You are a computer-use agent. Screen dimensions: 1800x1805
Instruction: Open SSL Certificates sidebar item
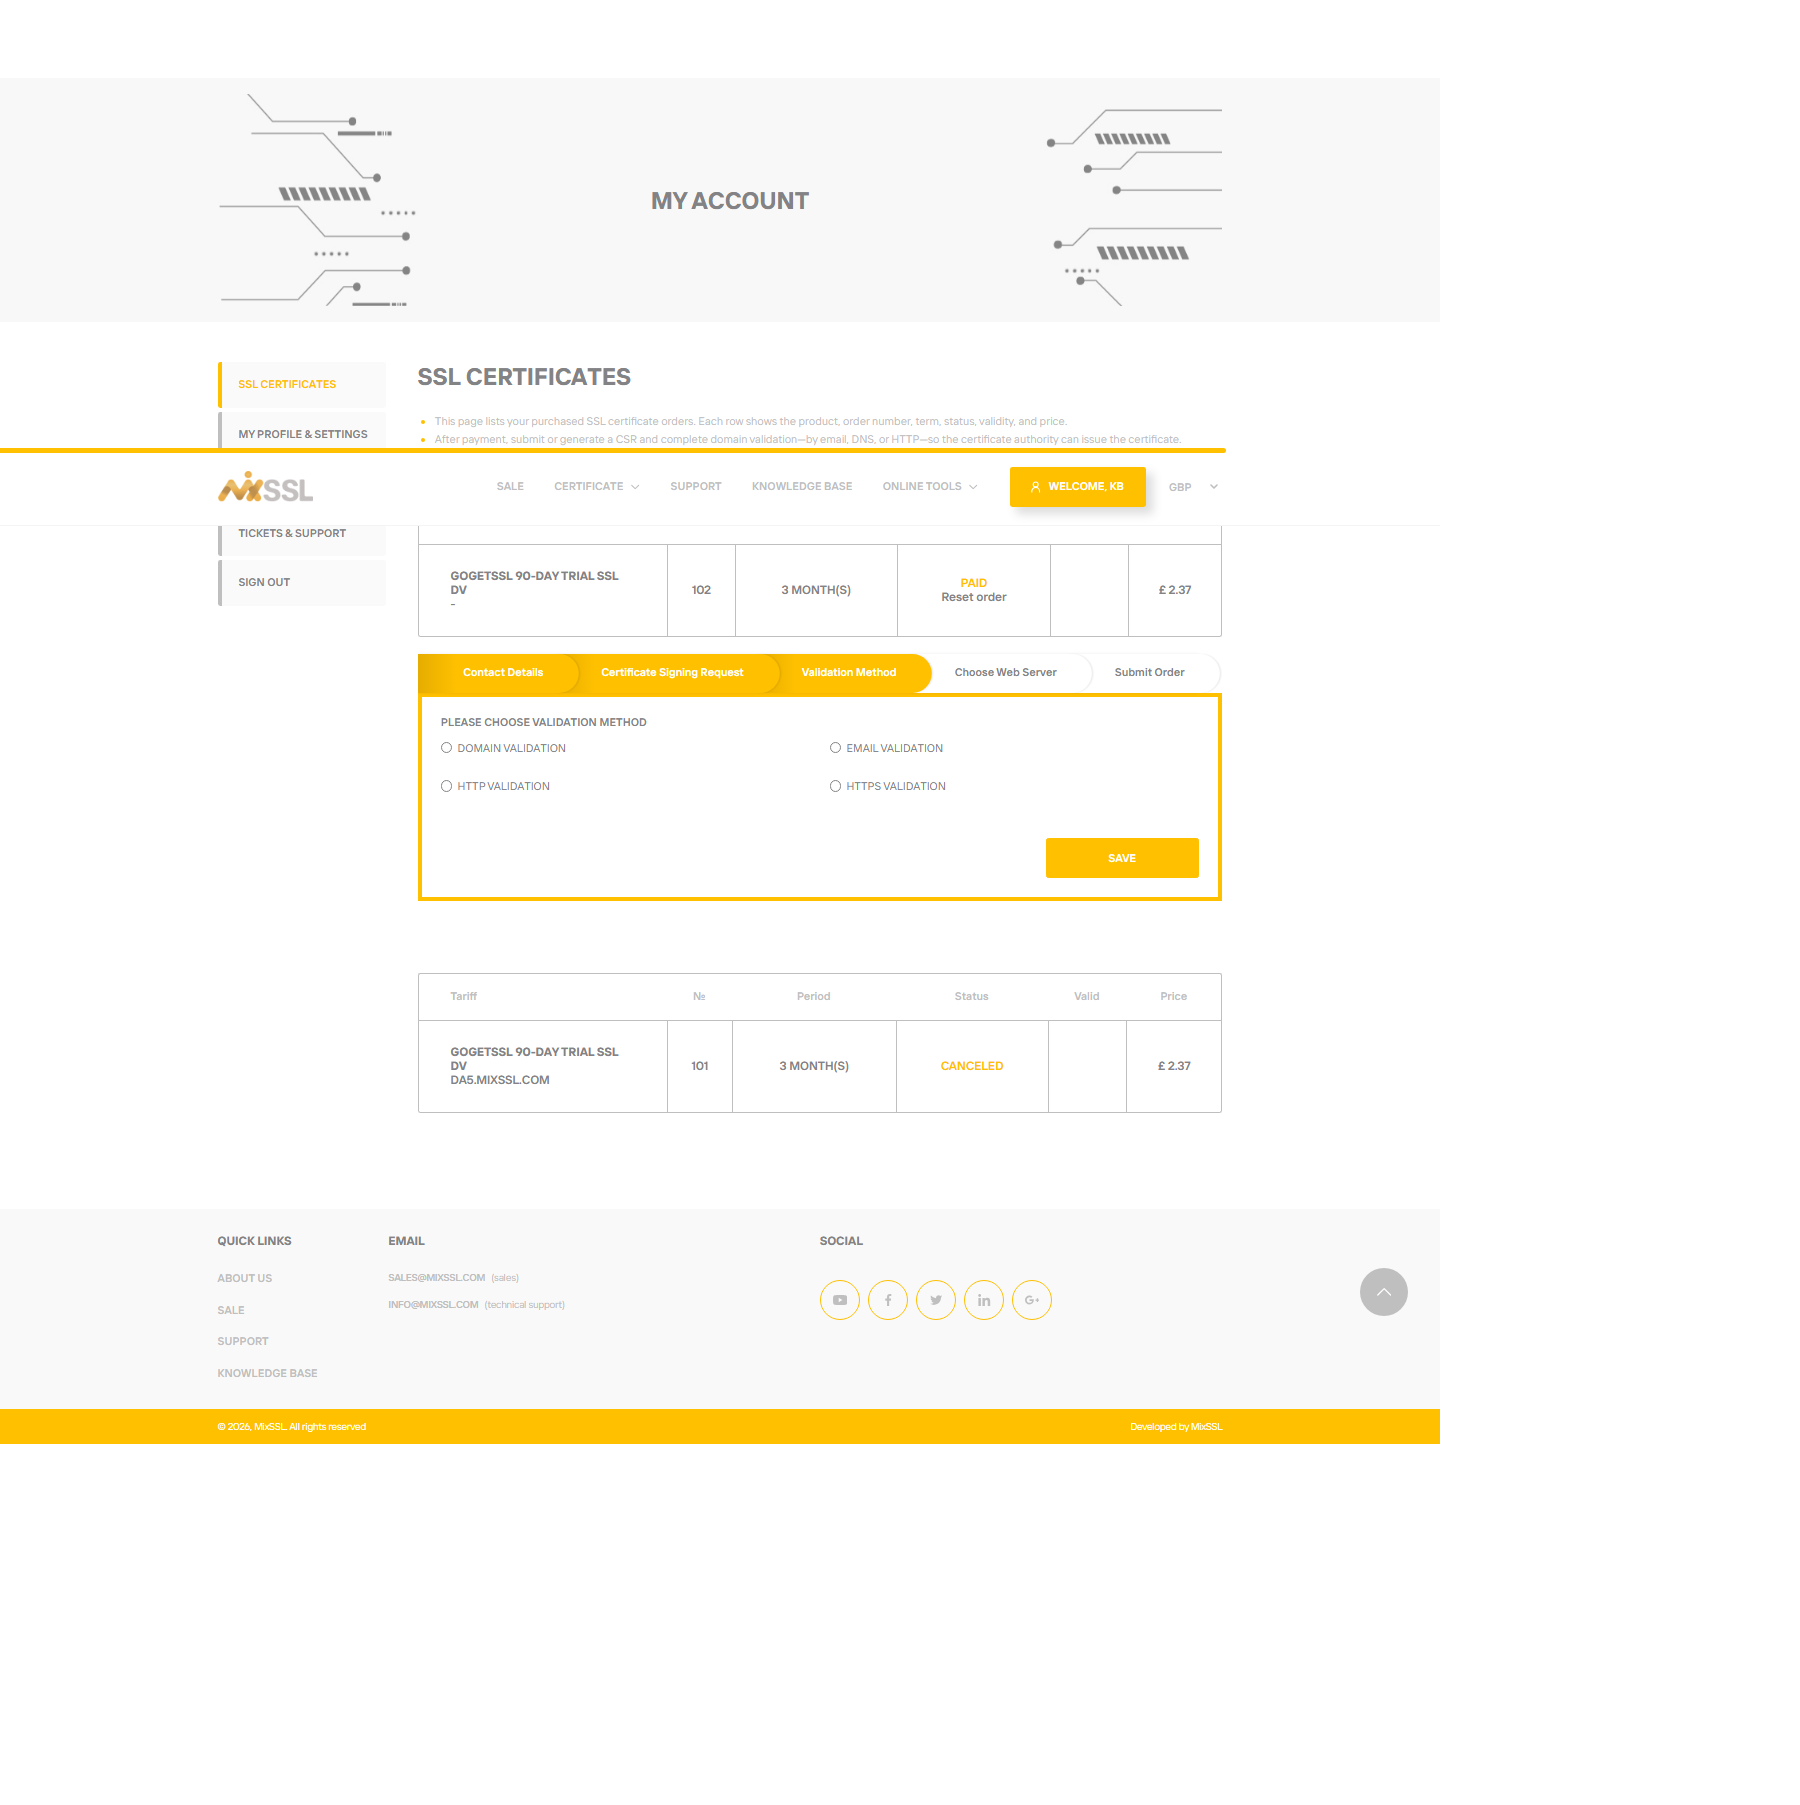tap(302, 385)
